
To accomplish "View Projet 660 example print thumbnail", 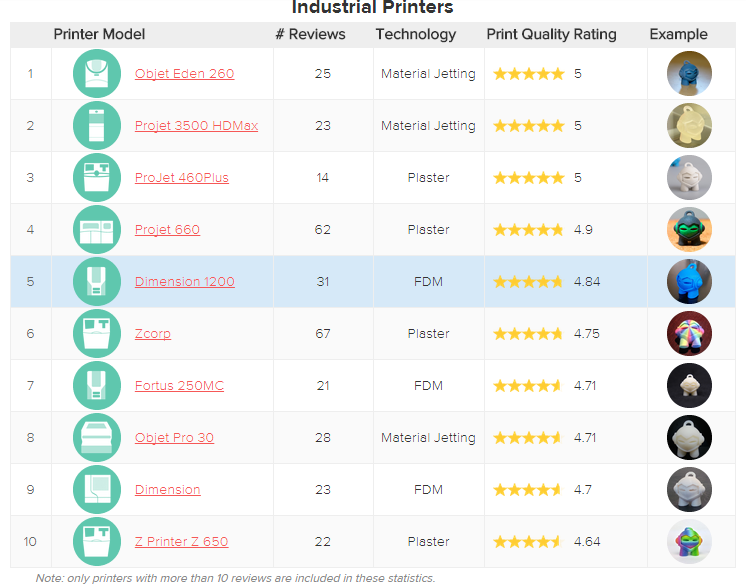I will [x=689, y=230].
